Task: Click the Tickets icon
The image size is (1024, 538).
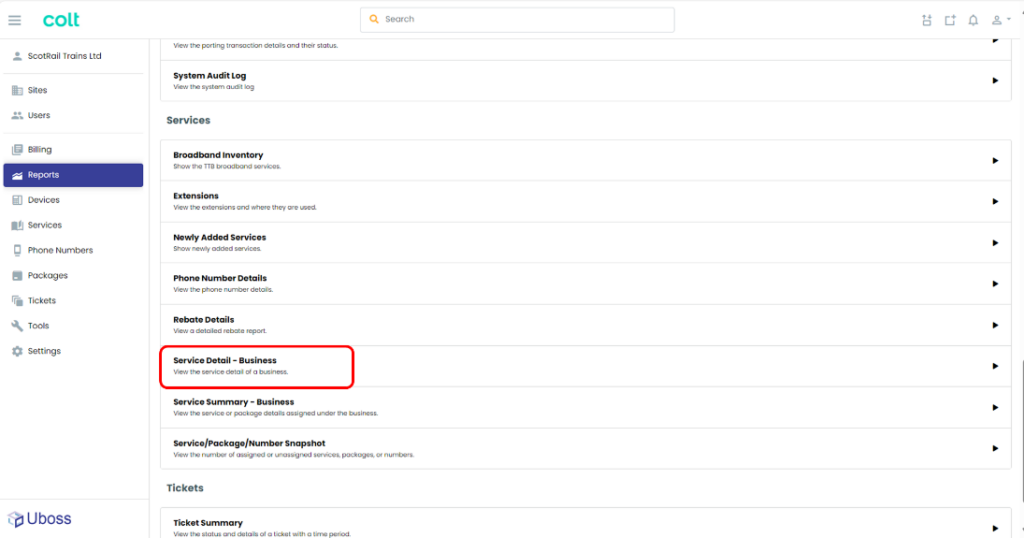Action: point(17,300)
